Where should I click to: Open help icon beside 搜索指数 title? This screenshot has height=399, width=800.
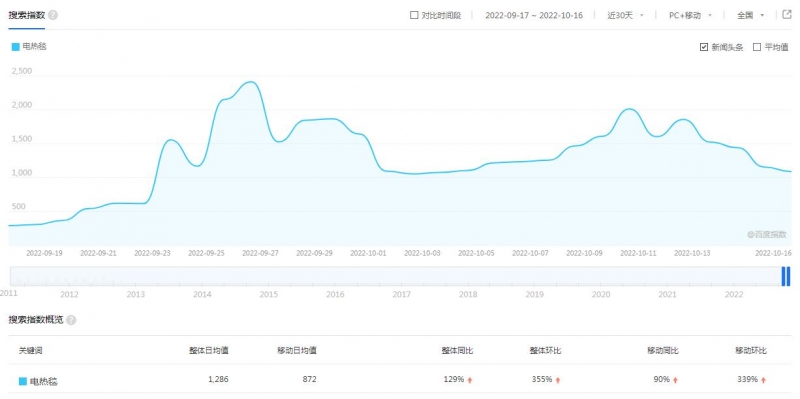coord(53,15)
